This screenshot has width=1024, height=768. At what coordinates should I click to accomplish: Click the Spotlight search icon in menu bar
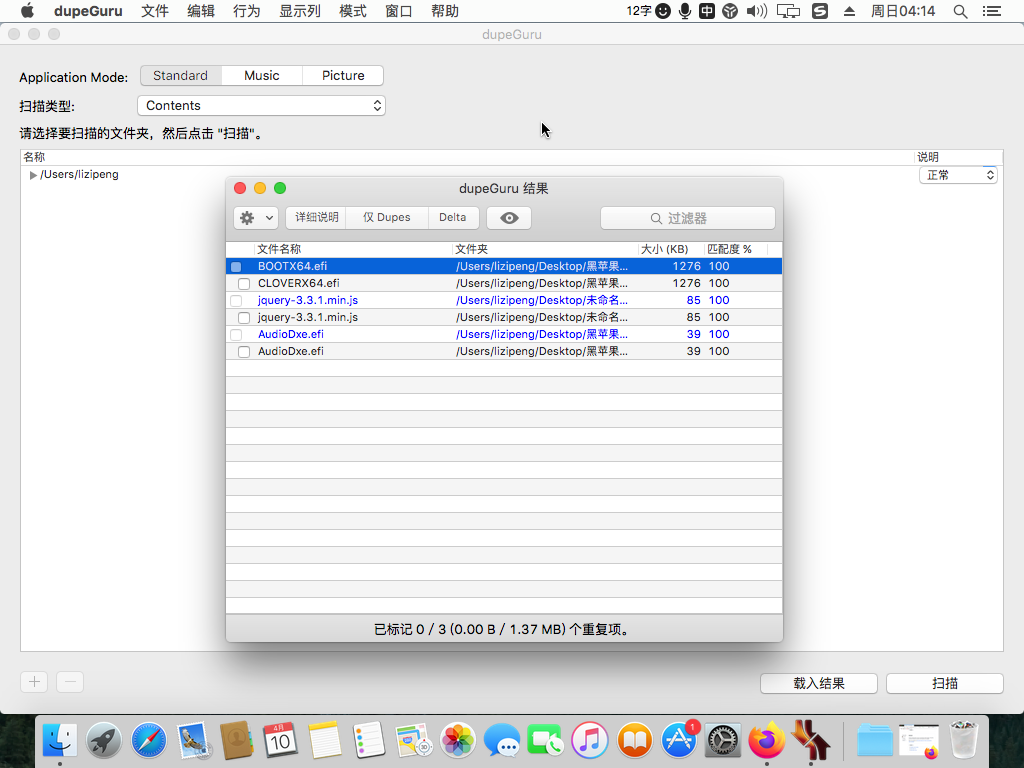click(x=960, y=11)
